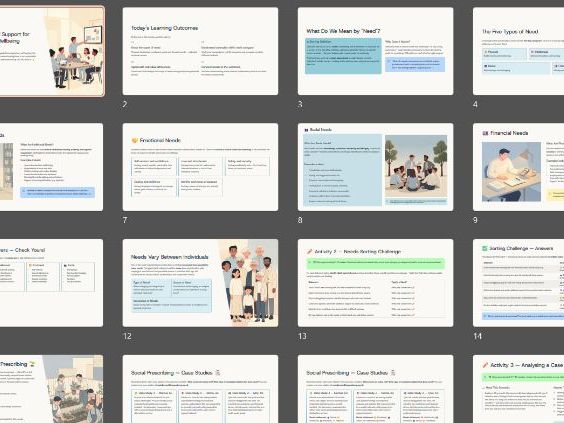Select the Today's Learning Outcomes slide
Viewport: 564px width, 423px height.
click(x=200, y=51)
